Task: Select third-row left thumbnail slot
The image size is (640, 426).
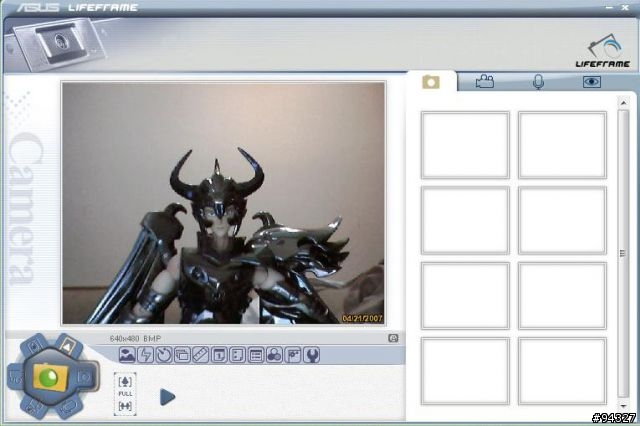Action: 465,296
